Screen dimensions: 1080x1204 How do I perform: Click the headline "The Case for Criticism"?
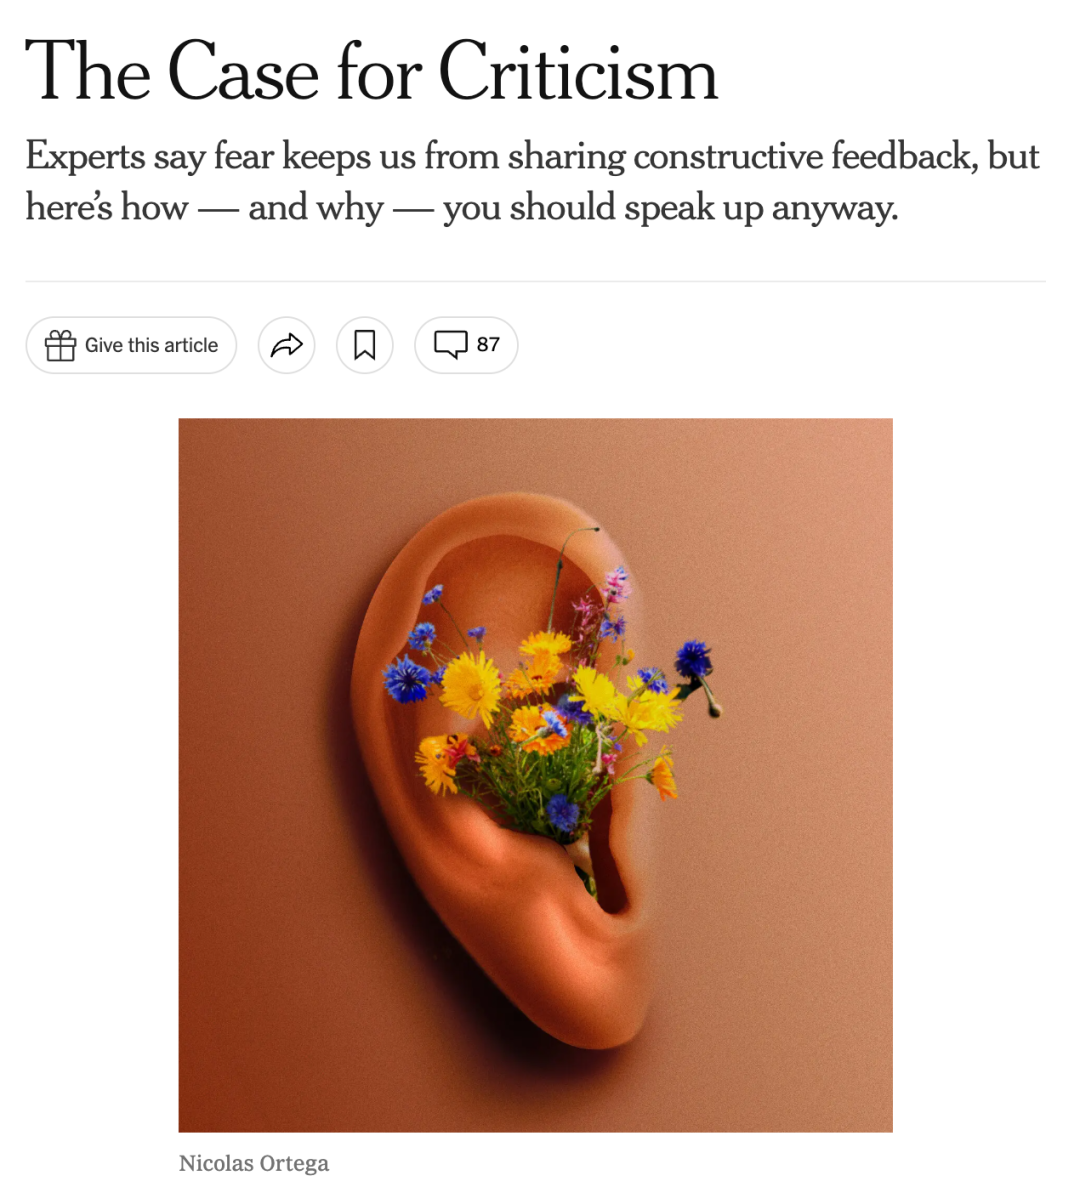point(372,71)
